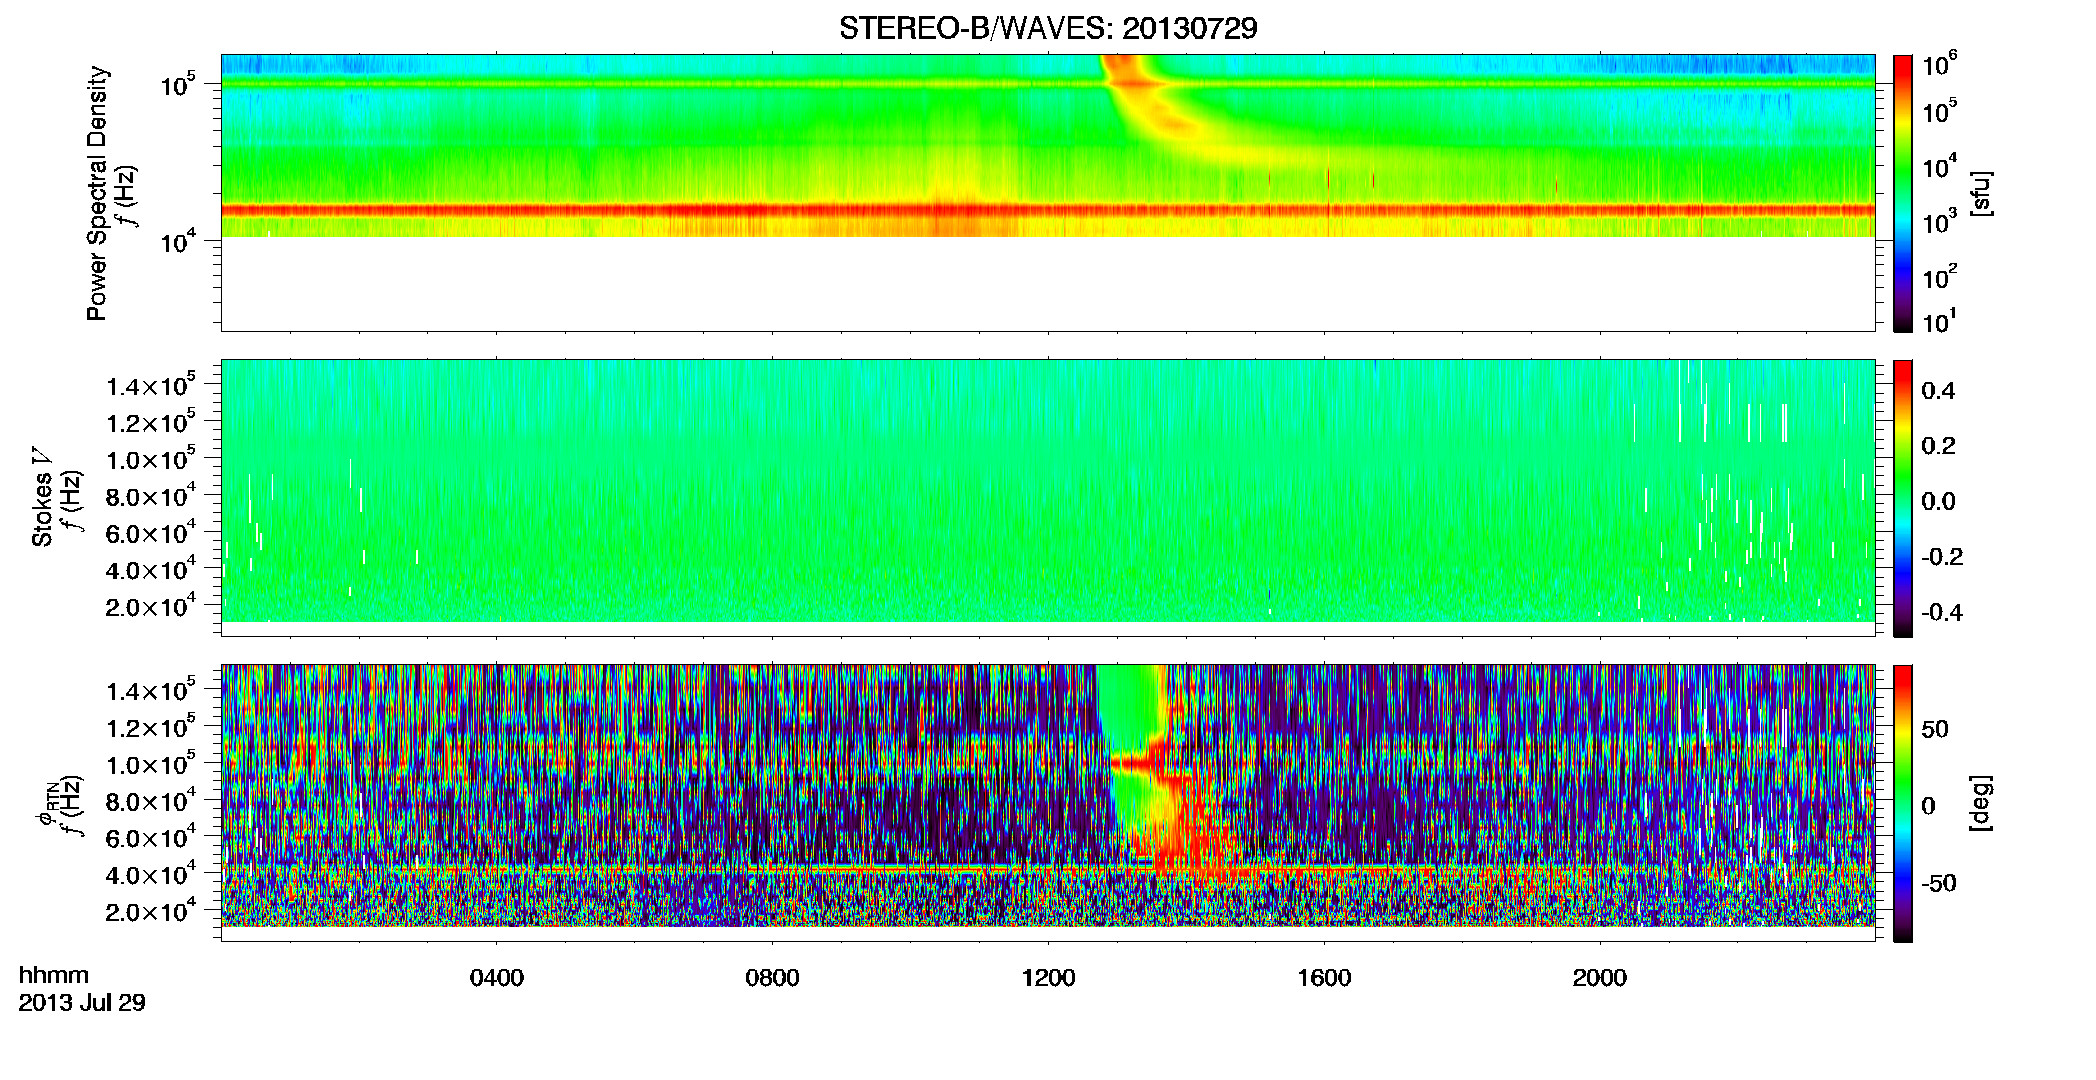Screen dimensions: 2096x1080
Task: Click the 0800 time tick label
Action: tap(772, 978)
